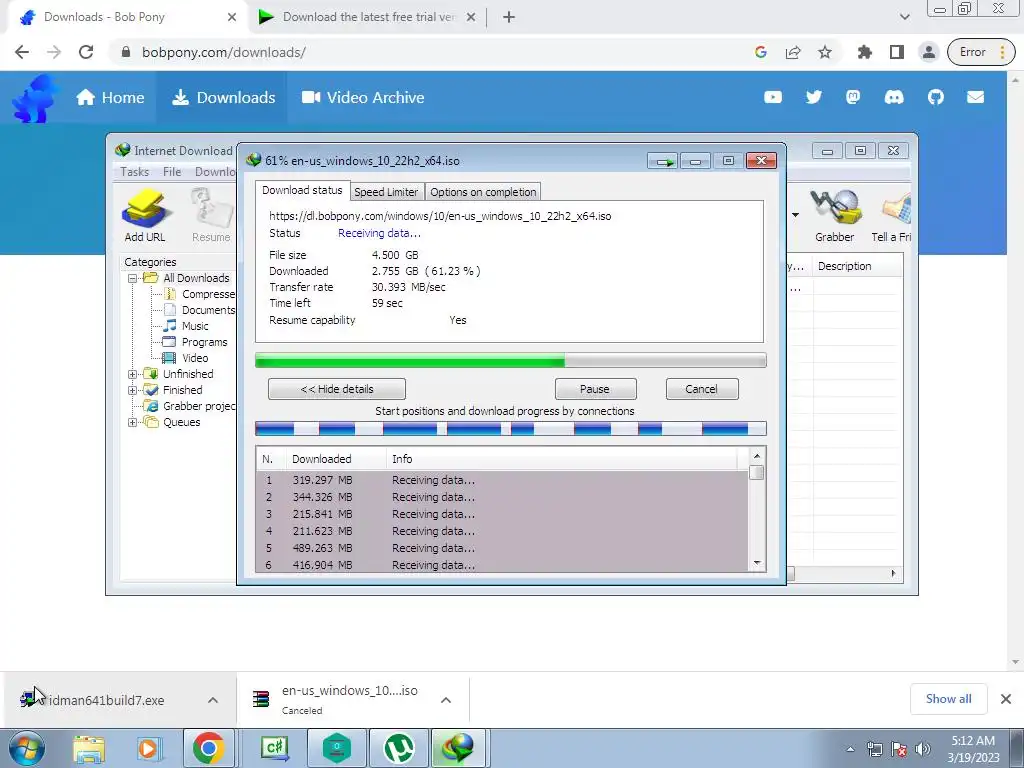Switch to Options on completion tab
The height and width of the screenshot is (768, 1024).
point(483,192)
